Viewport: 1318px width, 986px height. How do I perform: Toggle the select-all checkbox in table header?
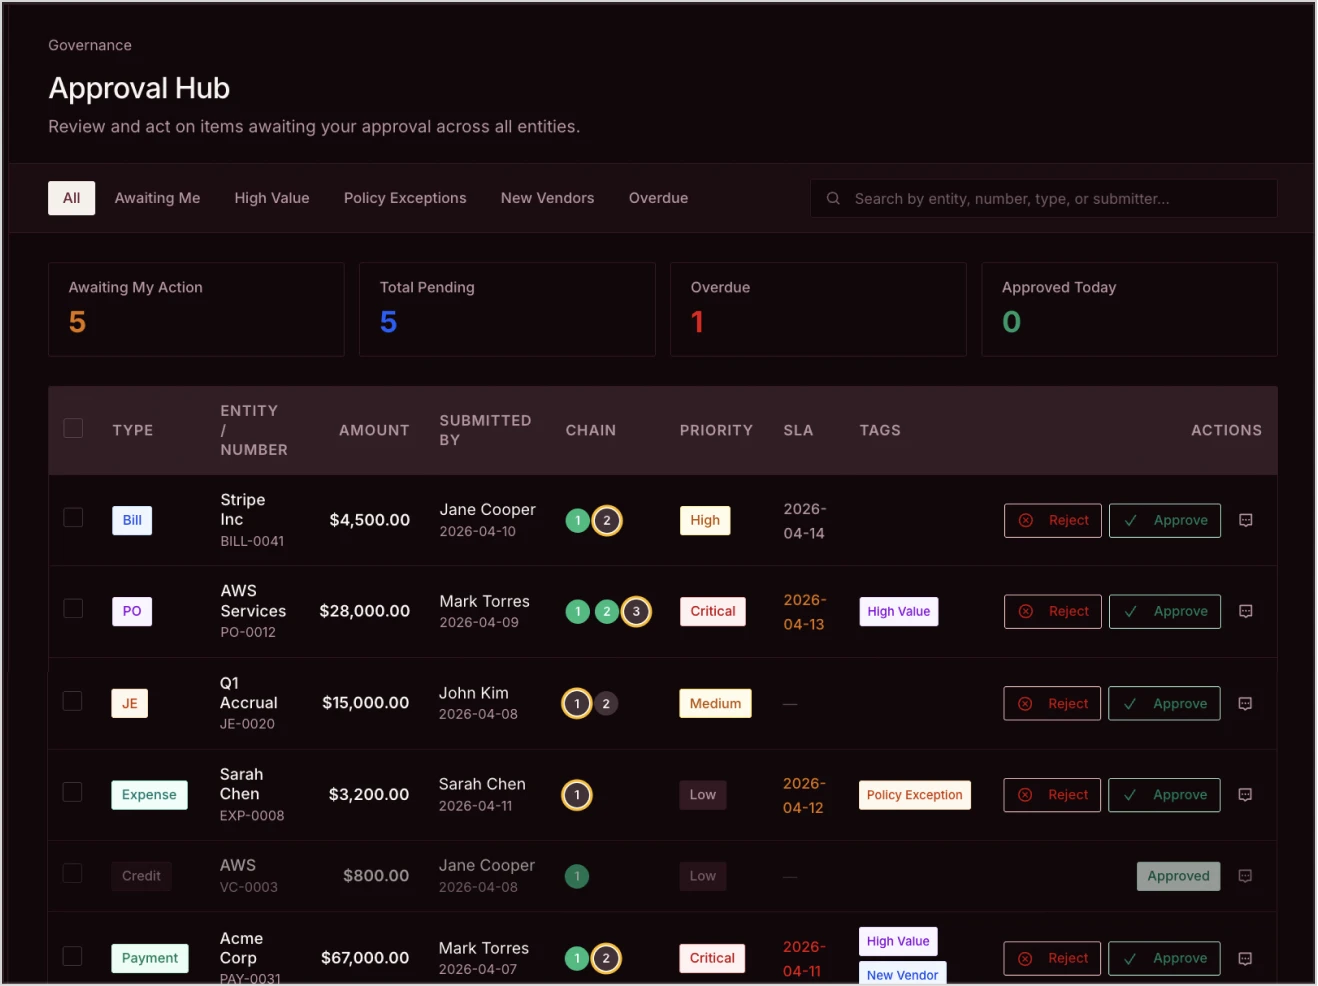pos(73,428)
